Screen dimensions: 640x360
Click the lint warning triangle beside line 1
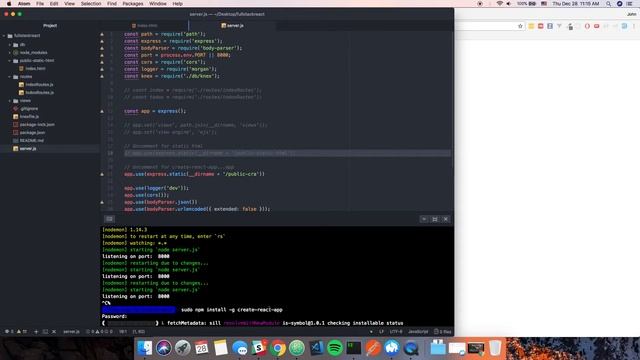click(x=102, y=34)
